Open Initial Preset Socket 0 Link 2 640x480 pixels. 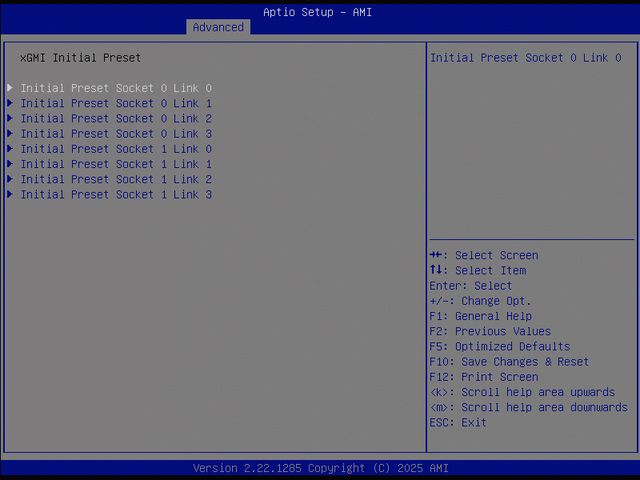[x=116, y=118]
